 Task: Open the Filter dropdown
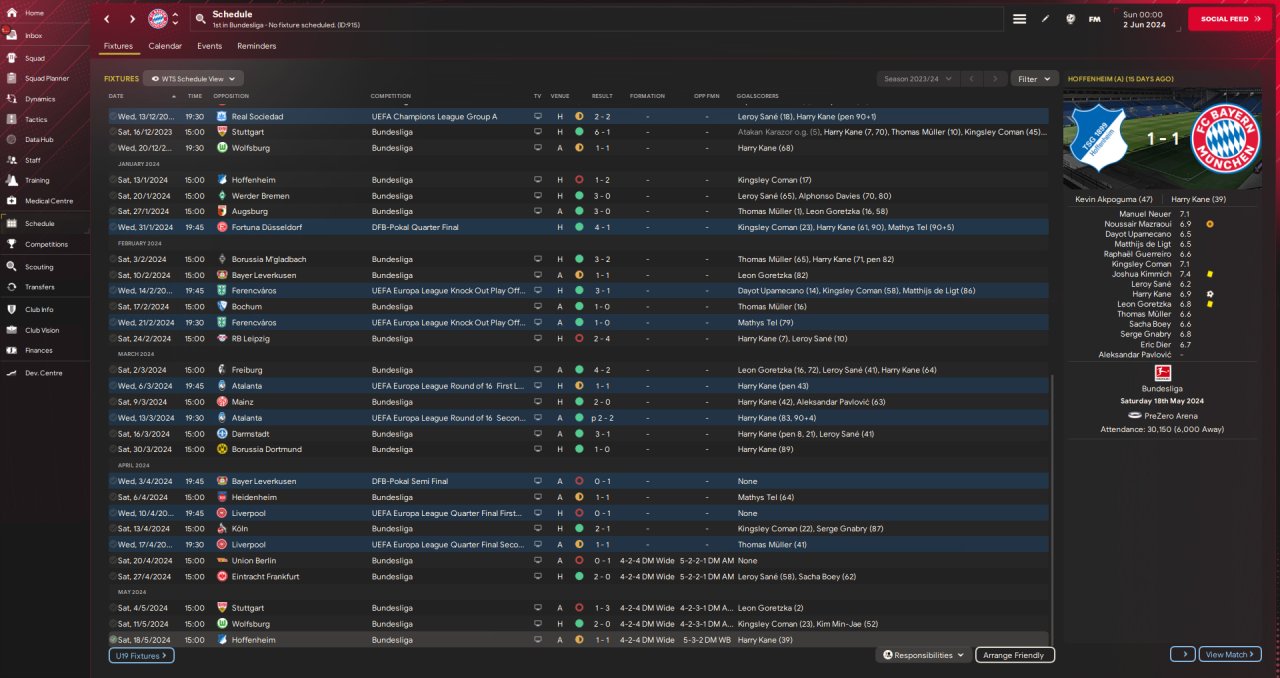1035,78
